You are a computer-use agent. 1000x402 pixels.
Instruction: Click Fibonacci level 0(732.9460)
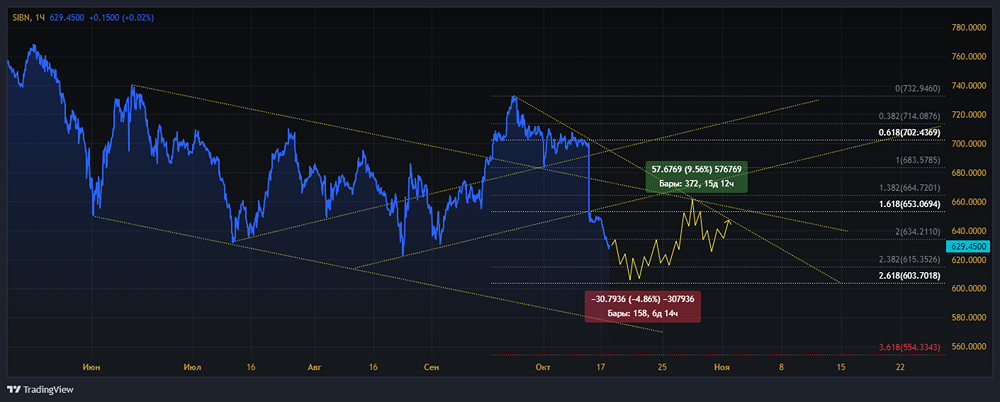[x=918, y=89]
